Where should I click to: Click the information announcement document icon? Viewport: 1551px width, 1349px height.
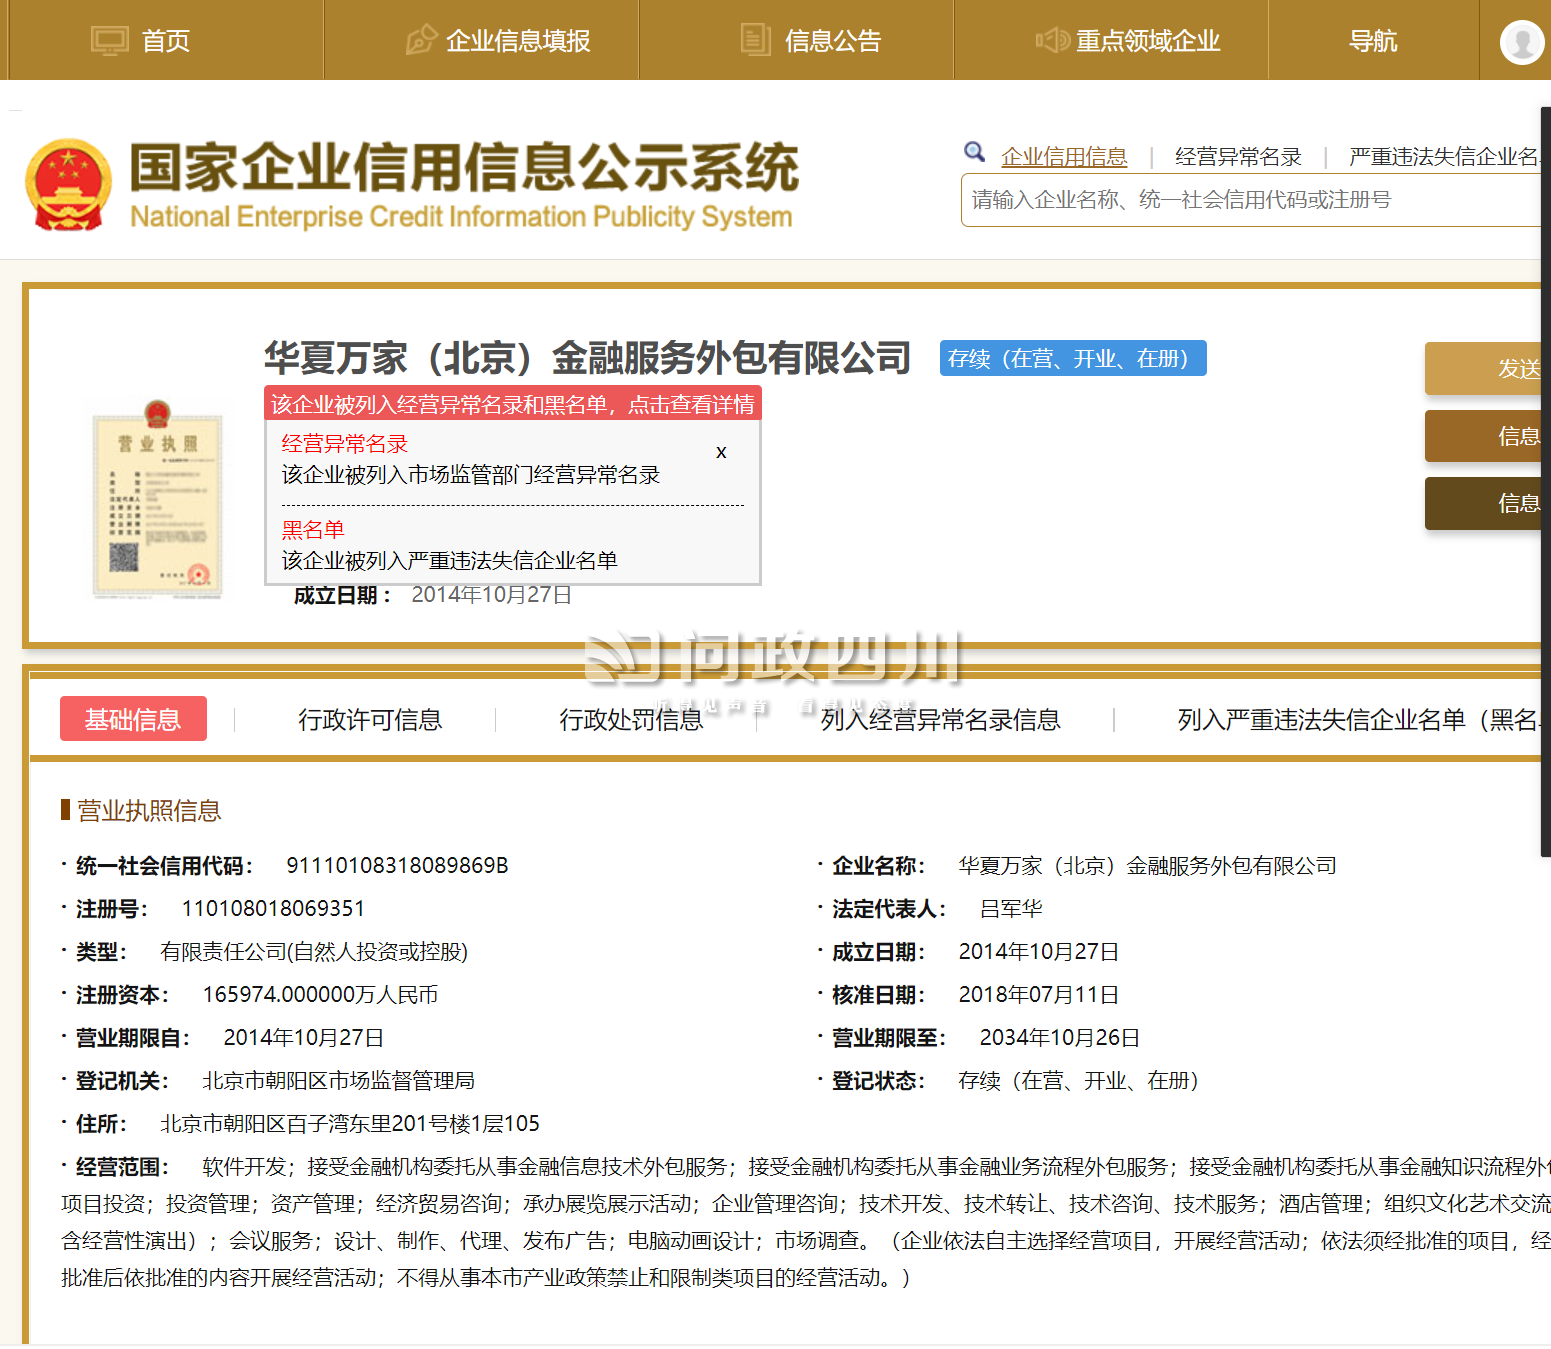tap(755, 40)
